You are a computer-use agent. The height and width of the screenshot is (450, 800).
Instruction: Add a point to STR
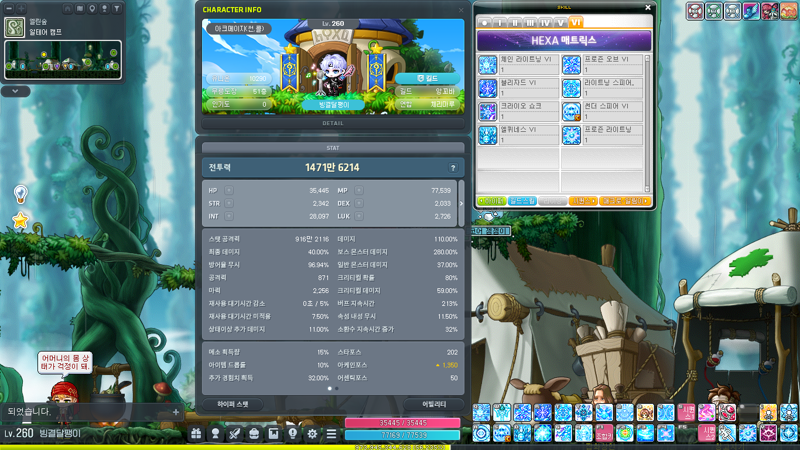[x=229, y=203]
